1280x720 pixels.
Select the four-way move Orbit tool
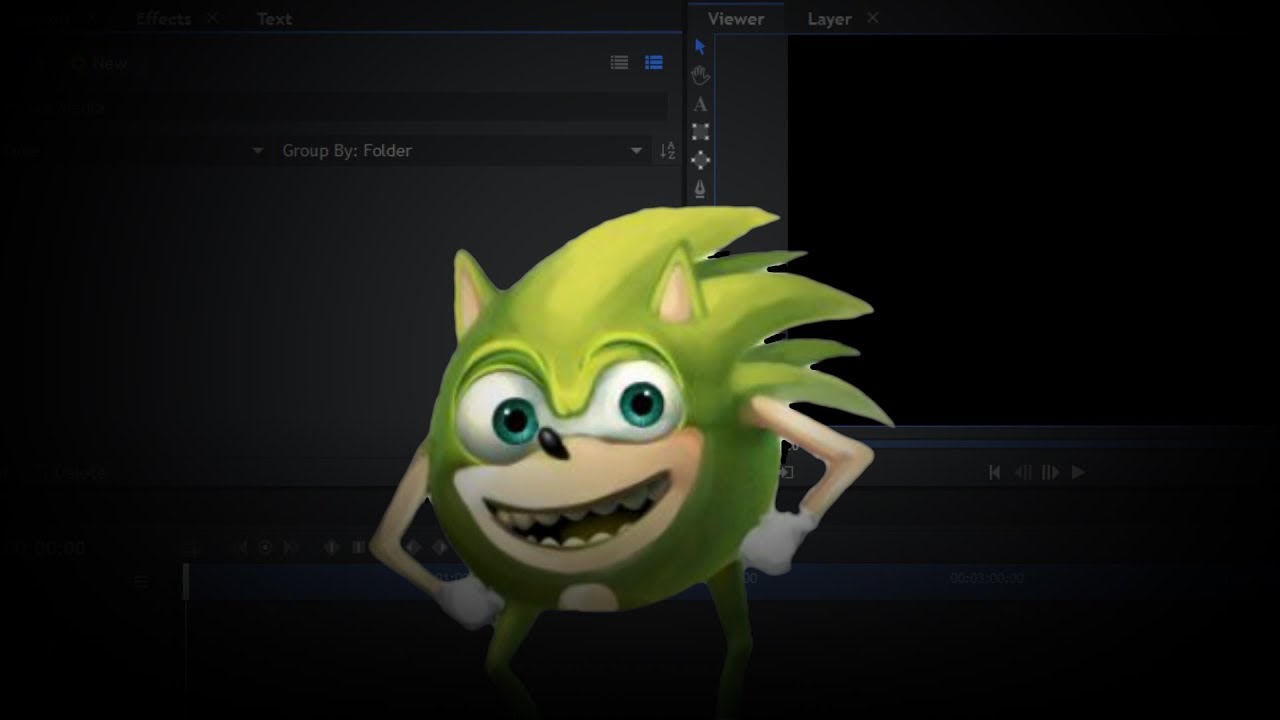[x=700, y=160]
